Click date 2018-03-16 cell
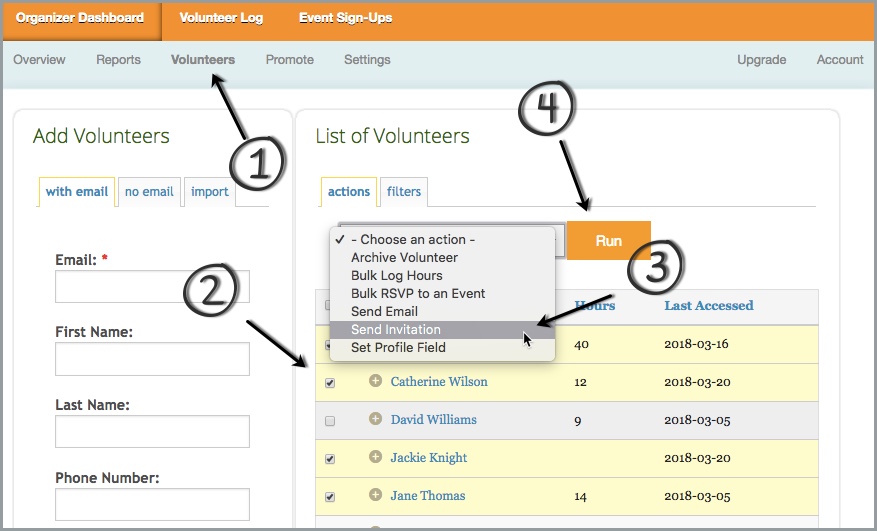The width and height of the screenshot is (877, 531). point(696,344)
